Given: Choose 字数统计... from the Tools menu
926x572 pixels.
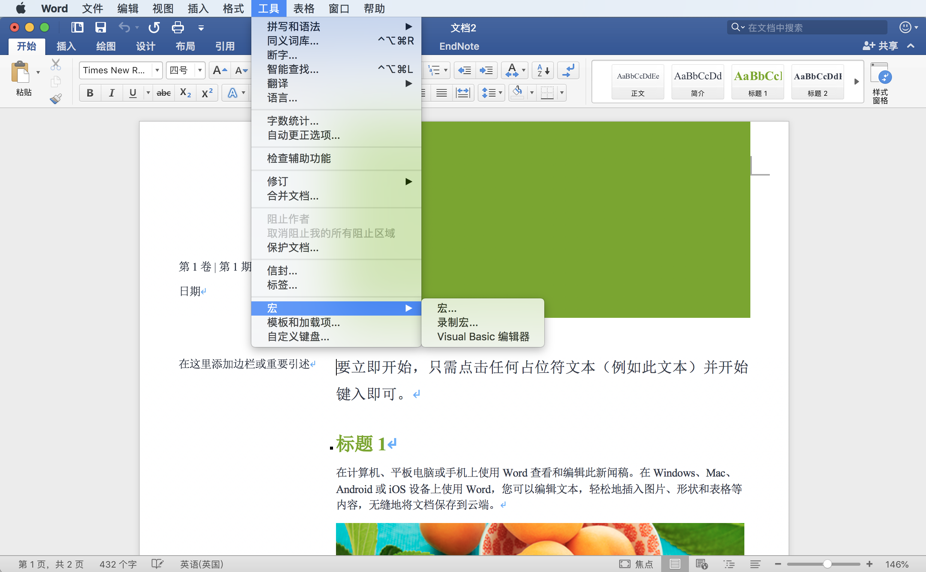Looking at the screenshot, I should (x=336, y=121).
